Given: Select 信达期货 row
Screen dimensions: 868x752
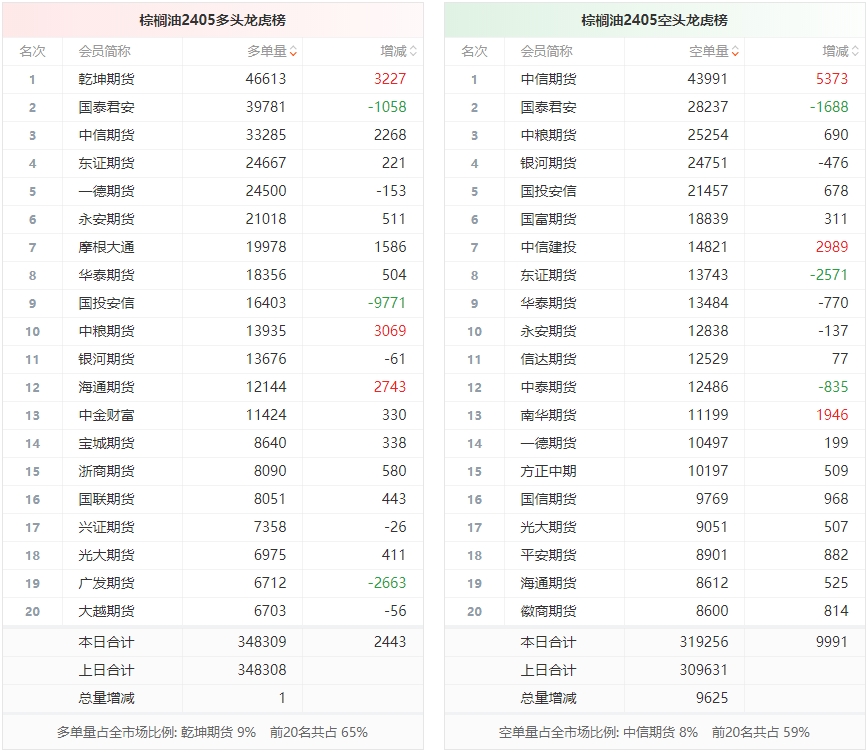Looking at the screenshot, I should 655,359.
